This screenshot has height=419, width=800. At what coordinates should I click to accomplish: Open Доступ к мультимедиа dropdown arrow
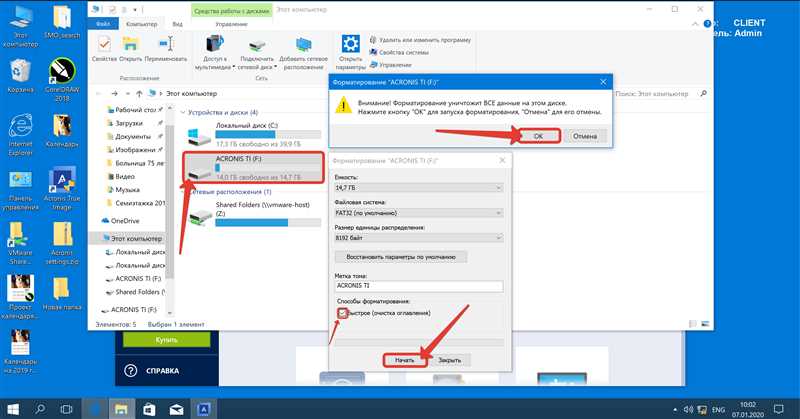pyautogui.click(x=234, y=67)
